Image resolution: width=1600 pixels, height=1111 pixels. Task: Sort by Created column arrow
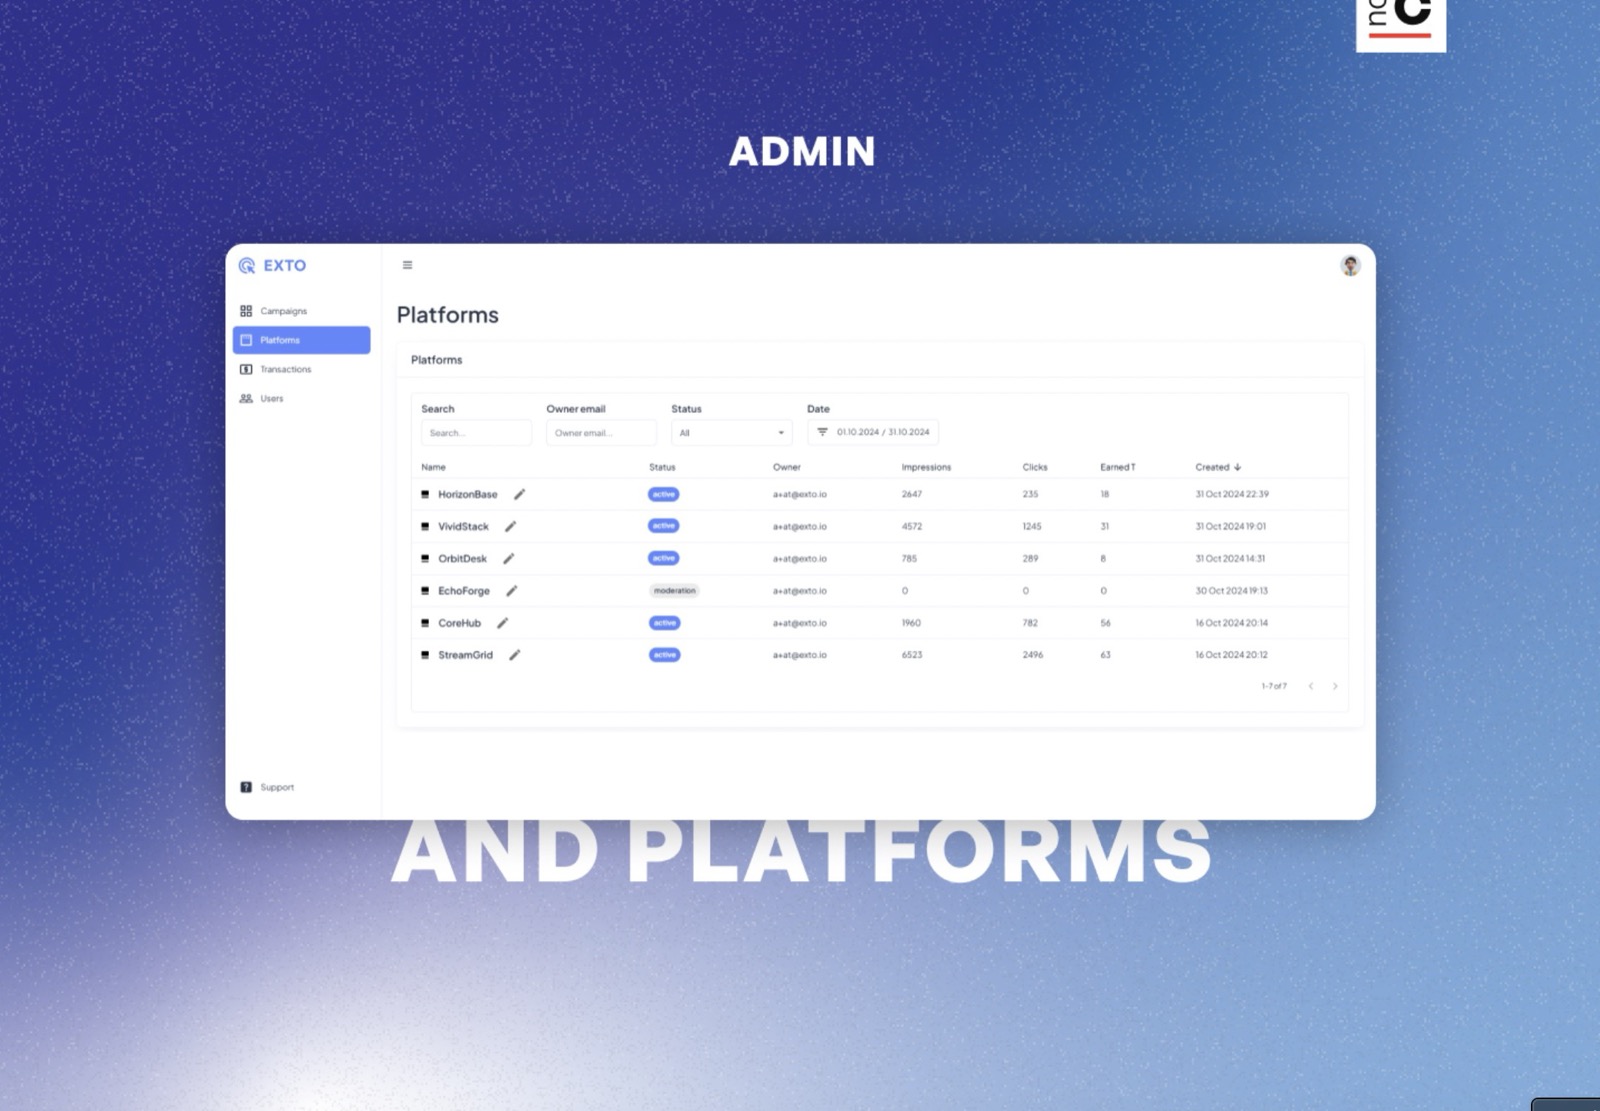1237,467
